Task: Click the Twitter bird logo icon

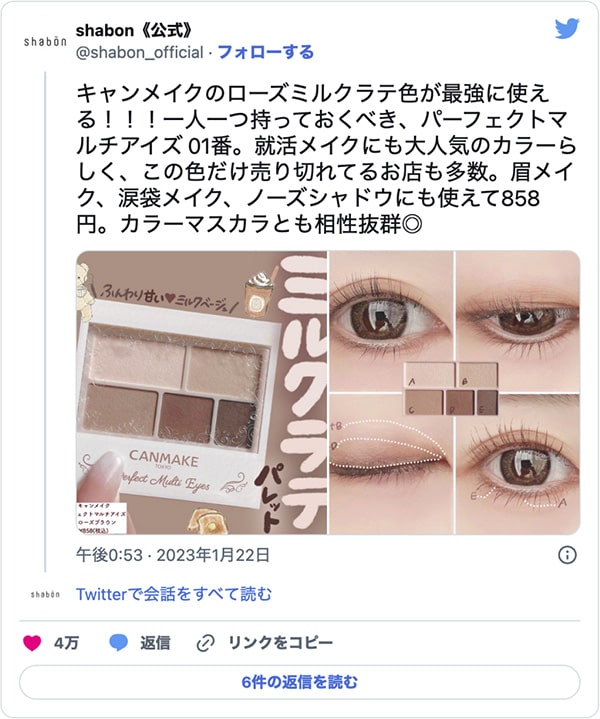Action: click(x=567, y=29)
